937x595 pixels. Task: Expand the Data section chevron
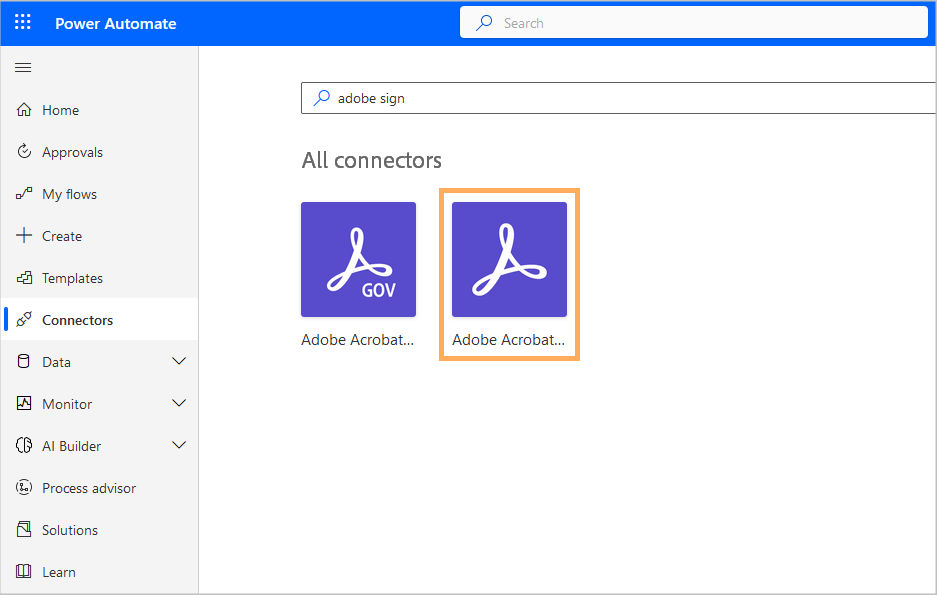point(179,362)
